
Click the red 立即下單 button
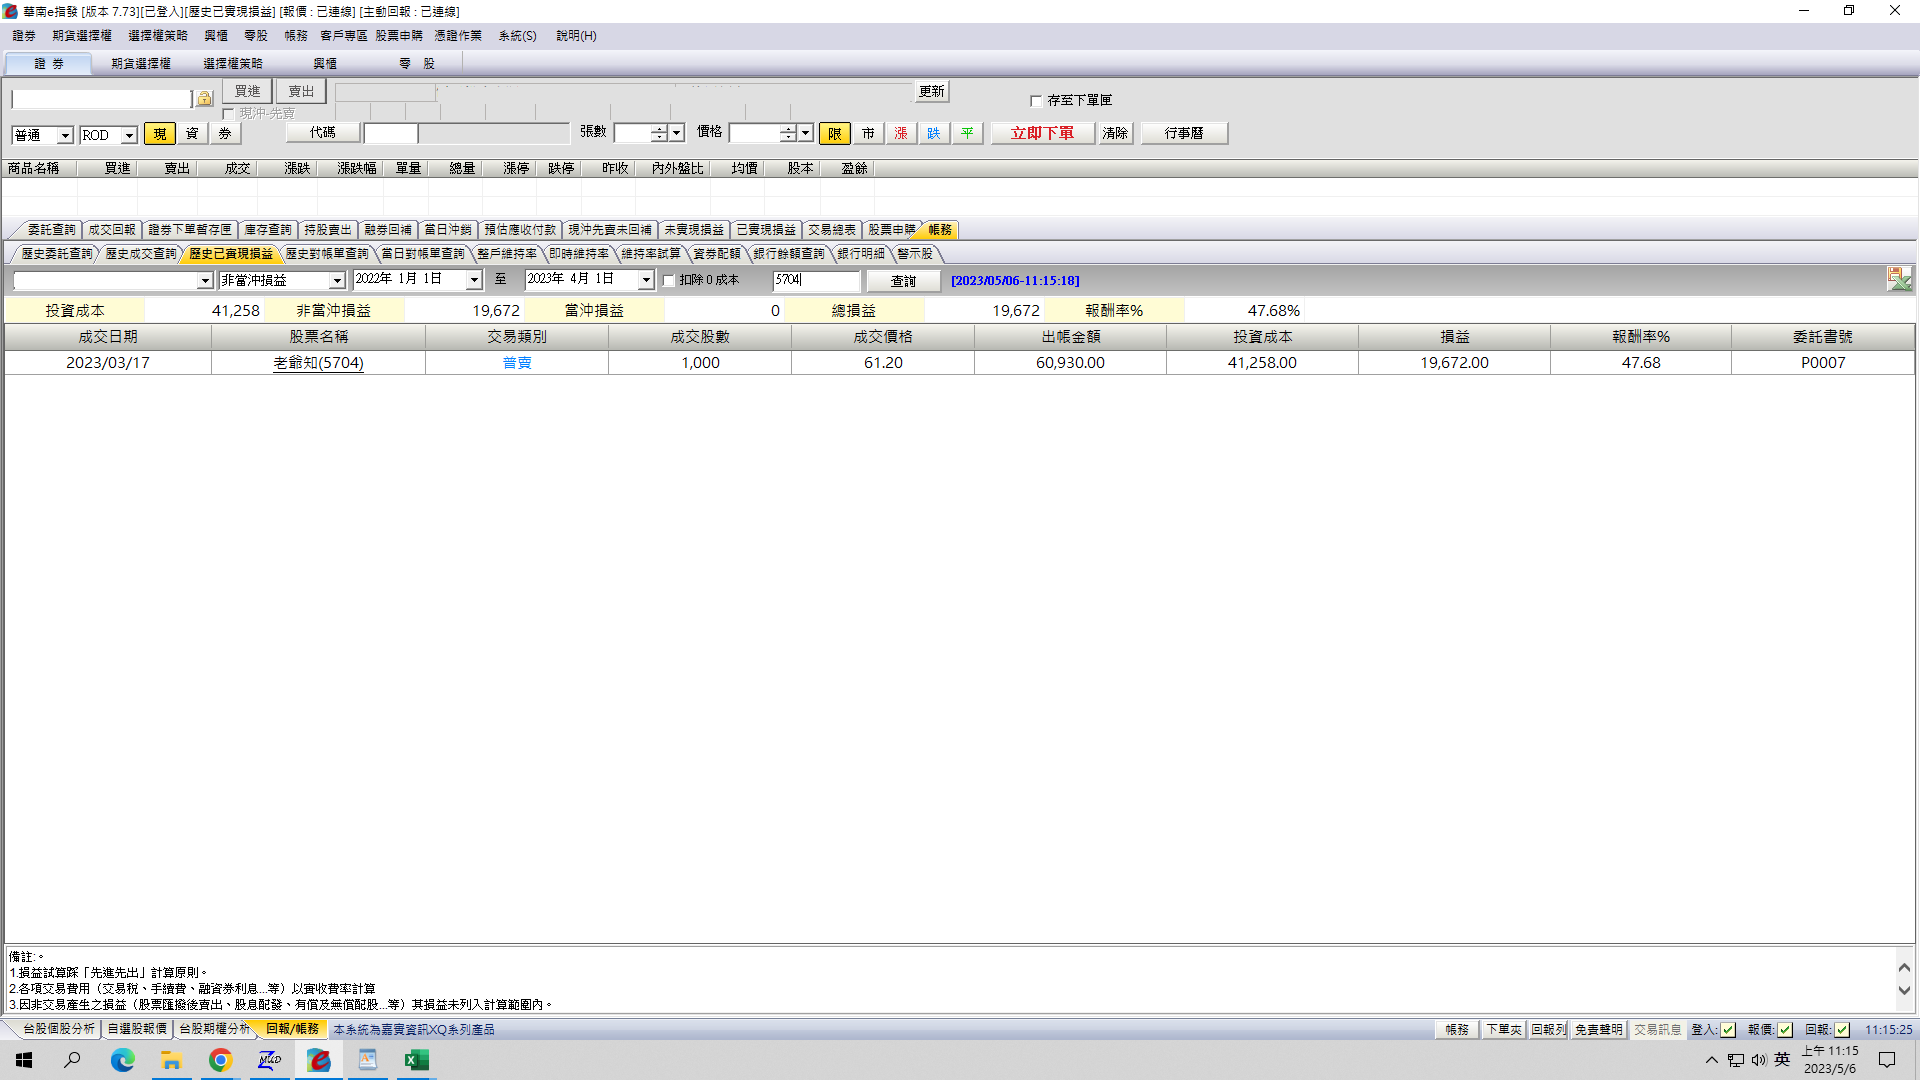click(1042, 133)
